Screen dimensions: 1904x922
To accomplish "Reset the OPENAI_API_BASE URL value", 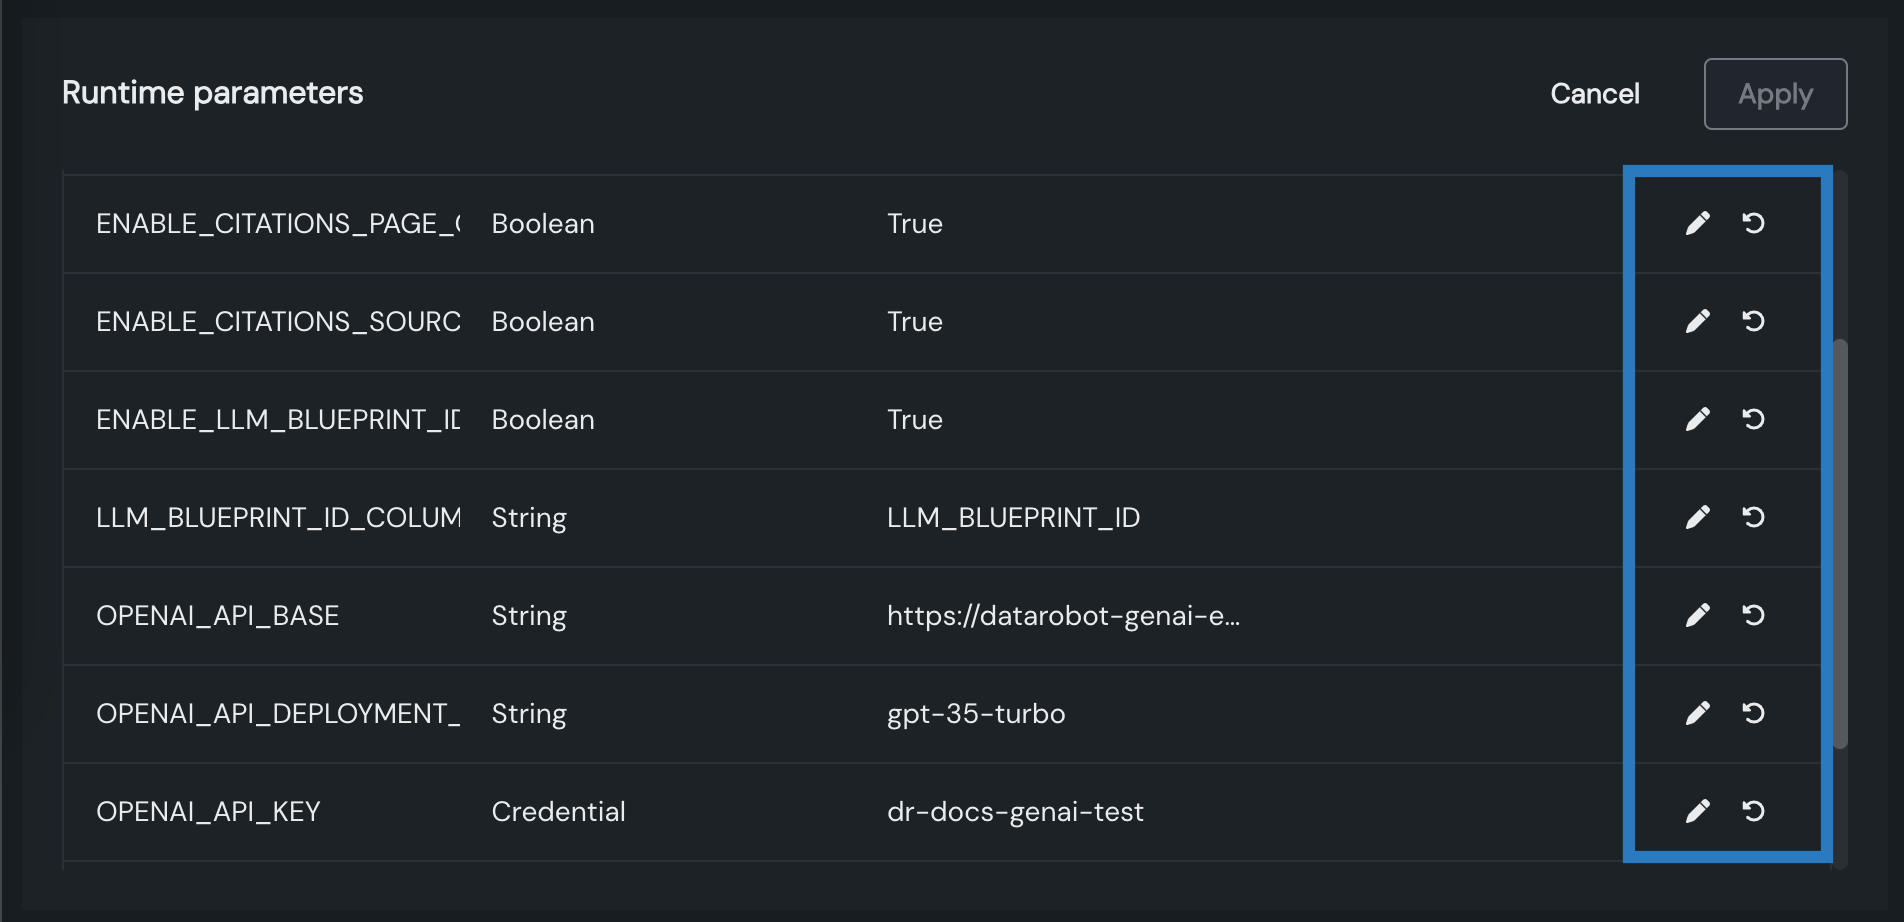I will (x=1753, y=615).
